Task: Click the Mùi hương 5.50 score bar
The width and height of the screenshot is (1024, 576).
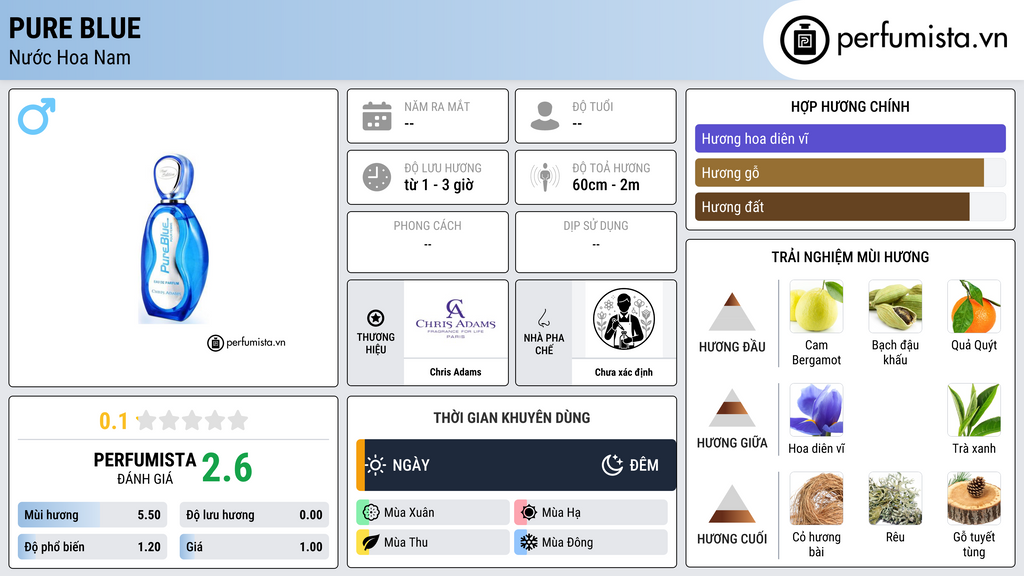Action: pyautogui.click(x=92, y=515)
